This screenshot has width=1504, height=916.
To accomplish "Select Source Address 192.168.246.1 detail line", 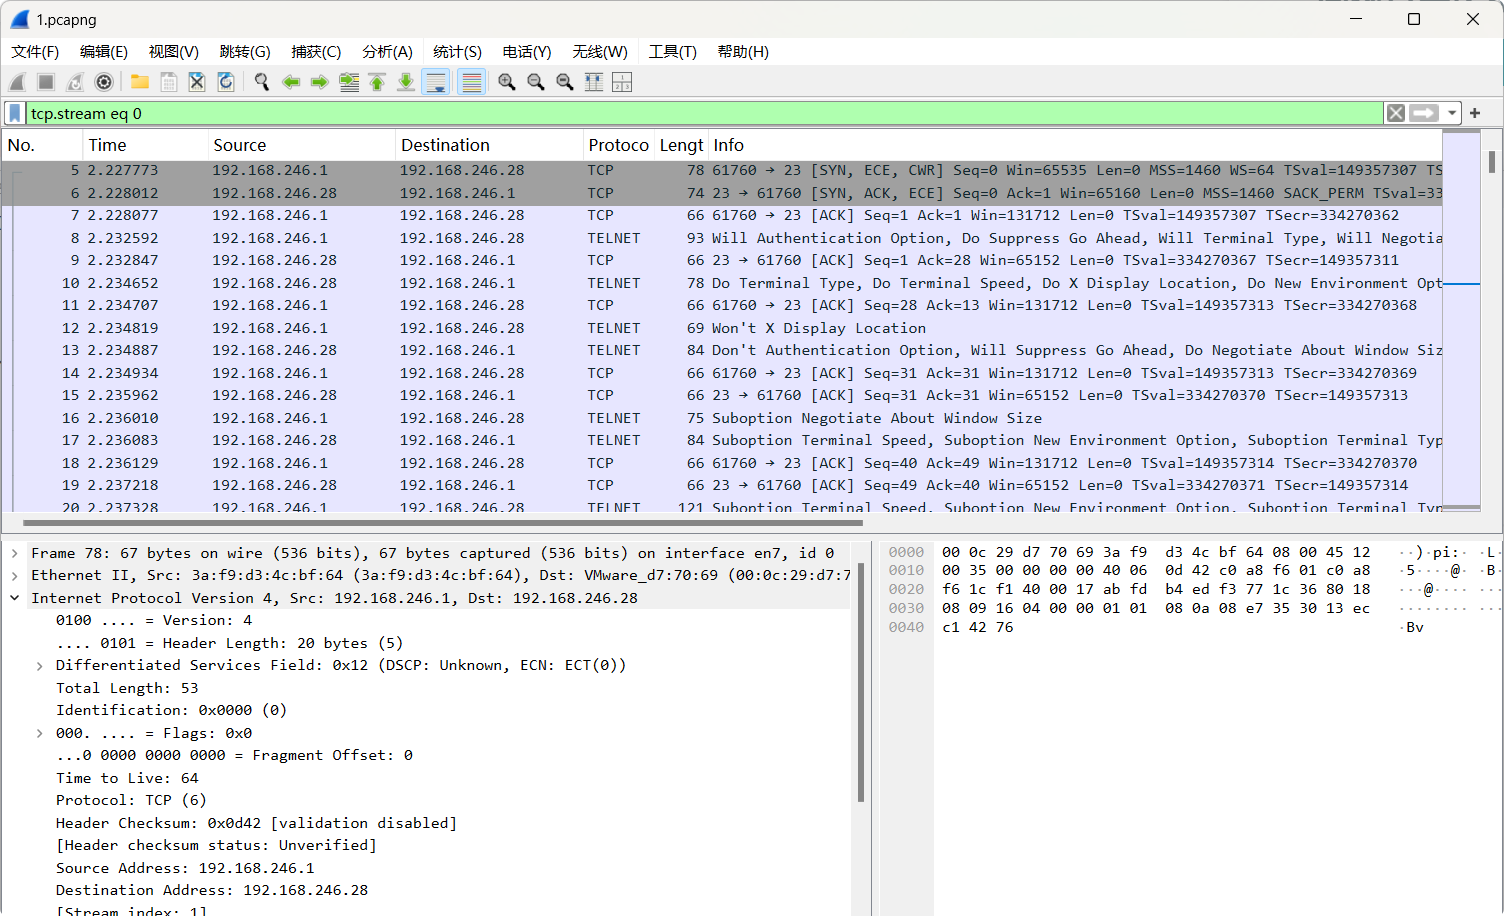I will pos(185,868).
